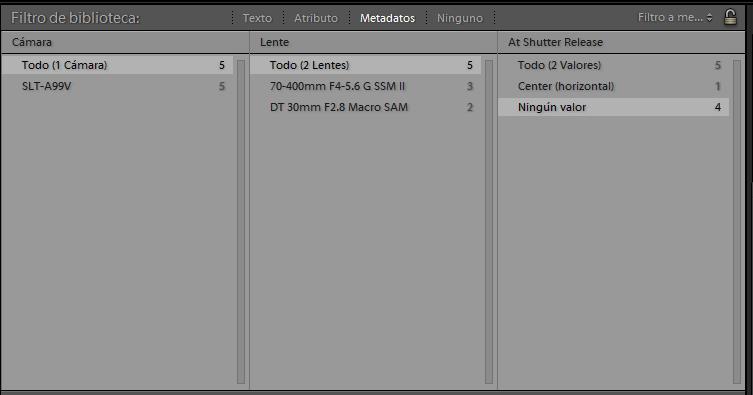
Task: Filter by Center (horizontal) value
Action: (613, 86)
